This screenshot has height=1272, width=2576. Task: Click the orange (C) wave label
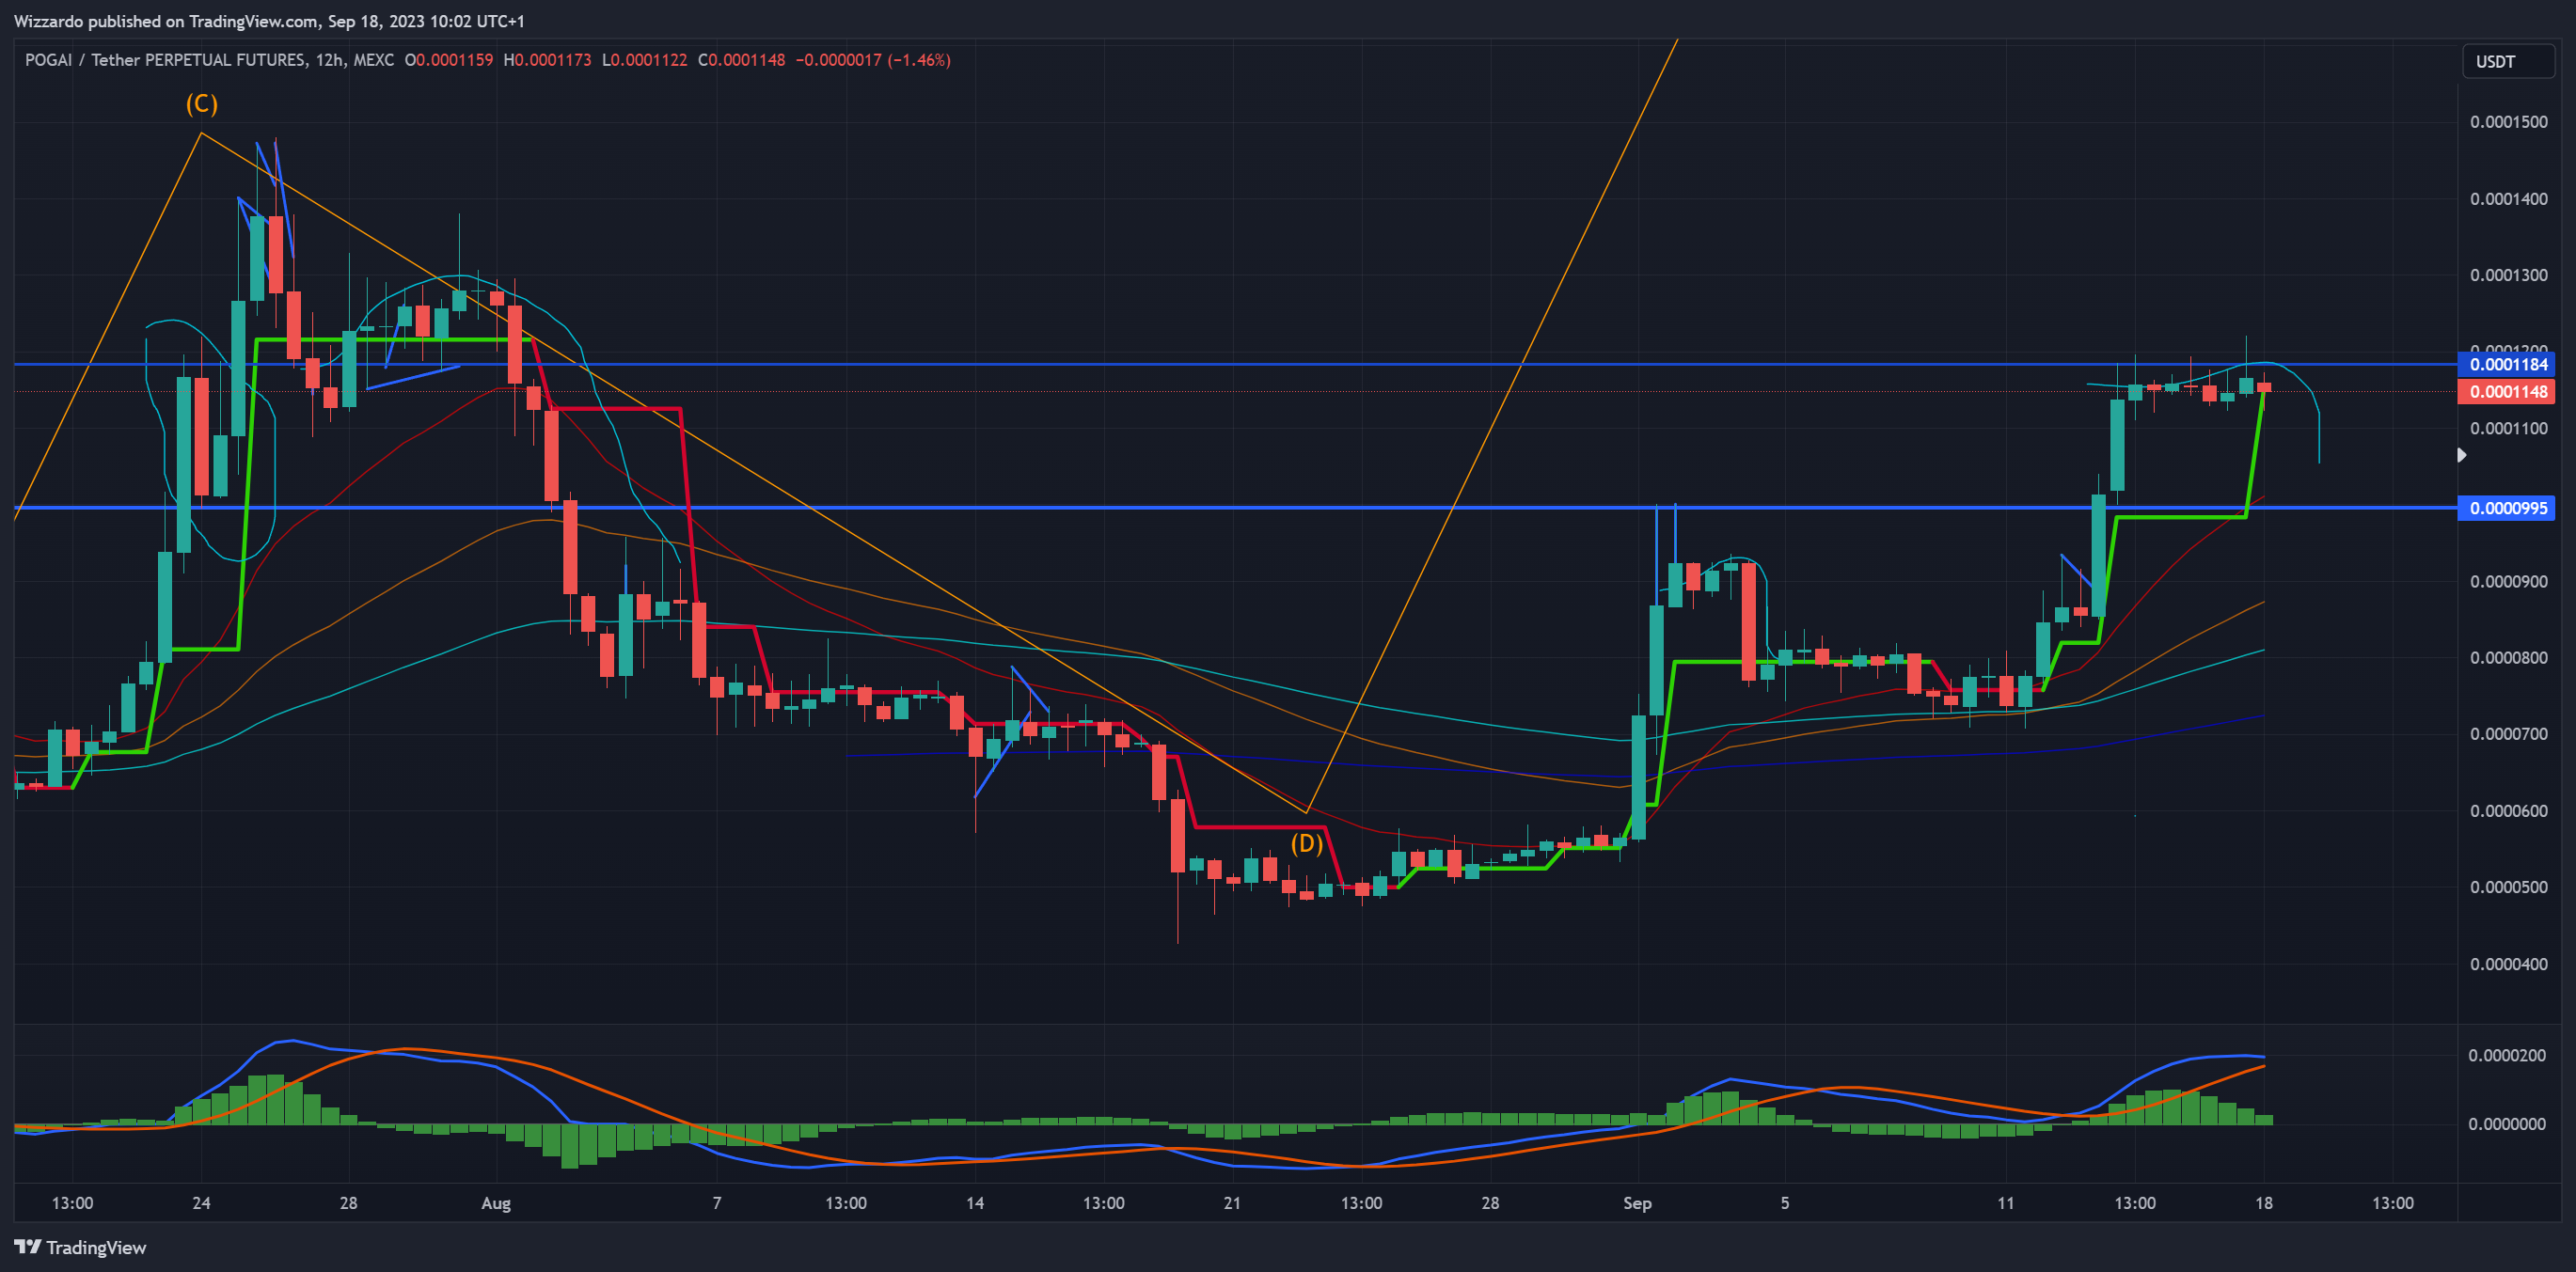201,104
